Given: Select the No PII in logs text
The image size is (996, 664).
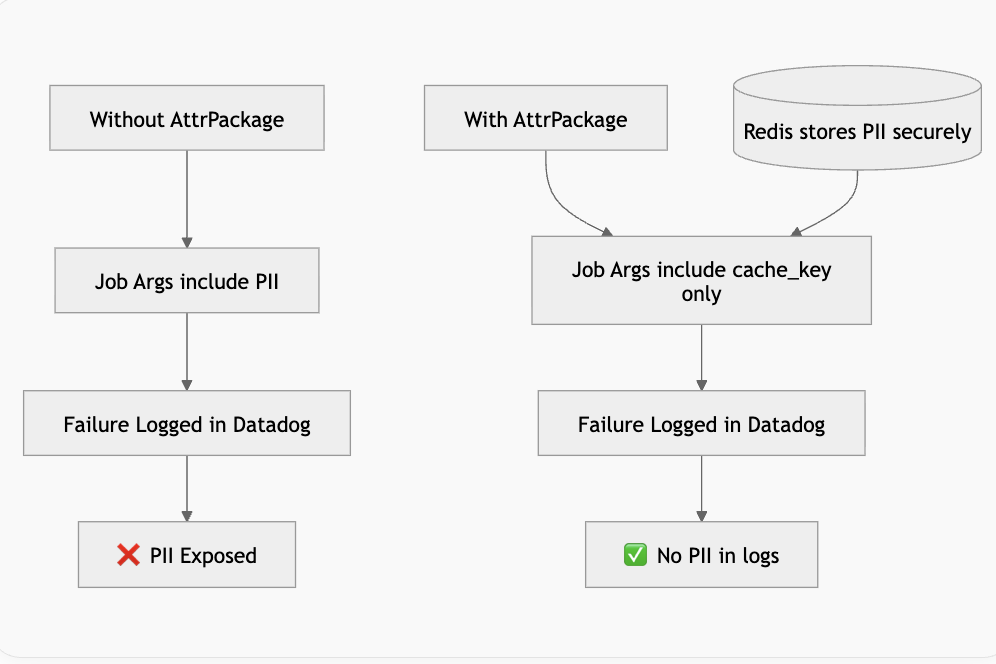Looking at the screenshot, I should [717, 555].
